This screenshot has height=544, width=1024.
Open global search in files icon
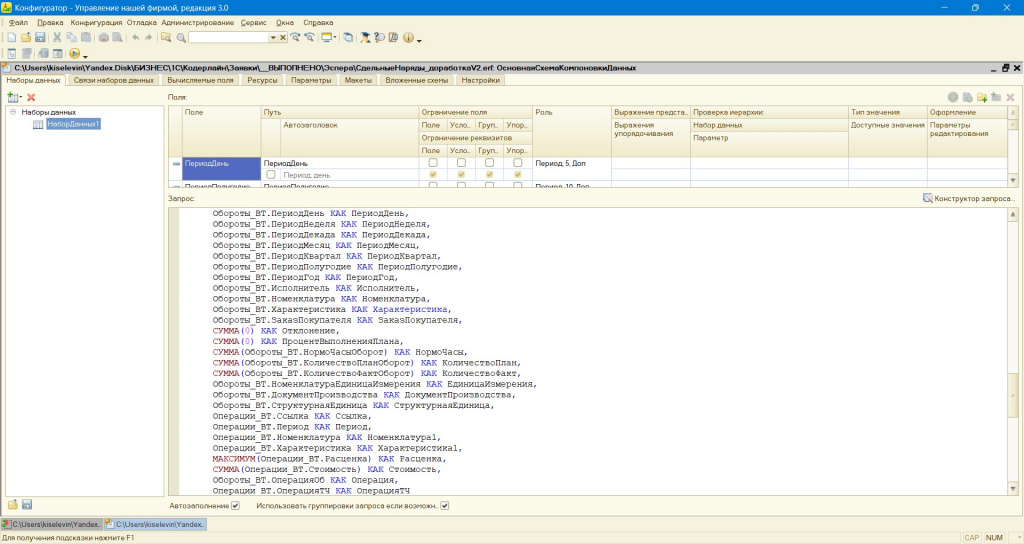coord(166,38)
